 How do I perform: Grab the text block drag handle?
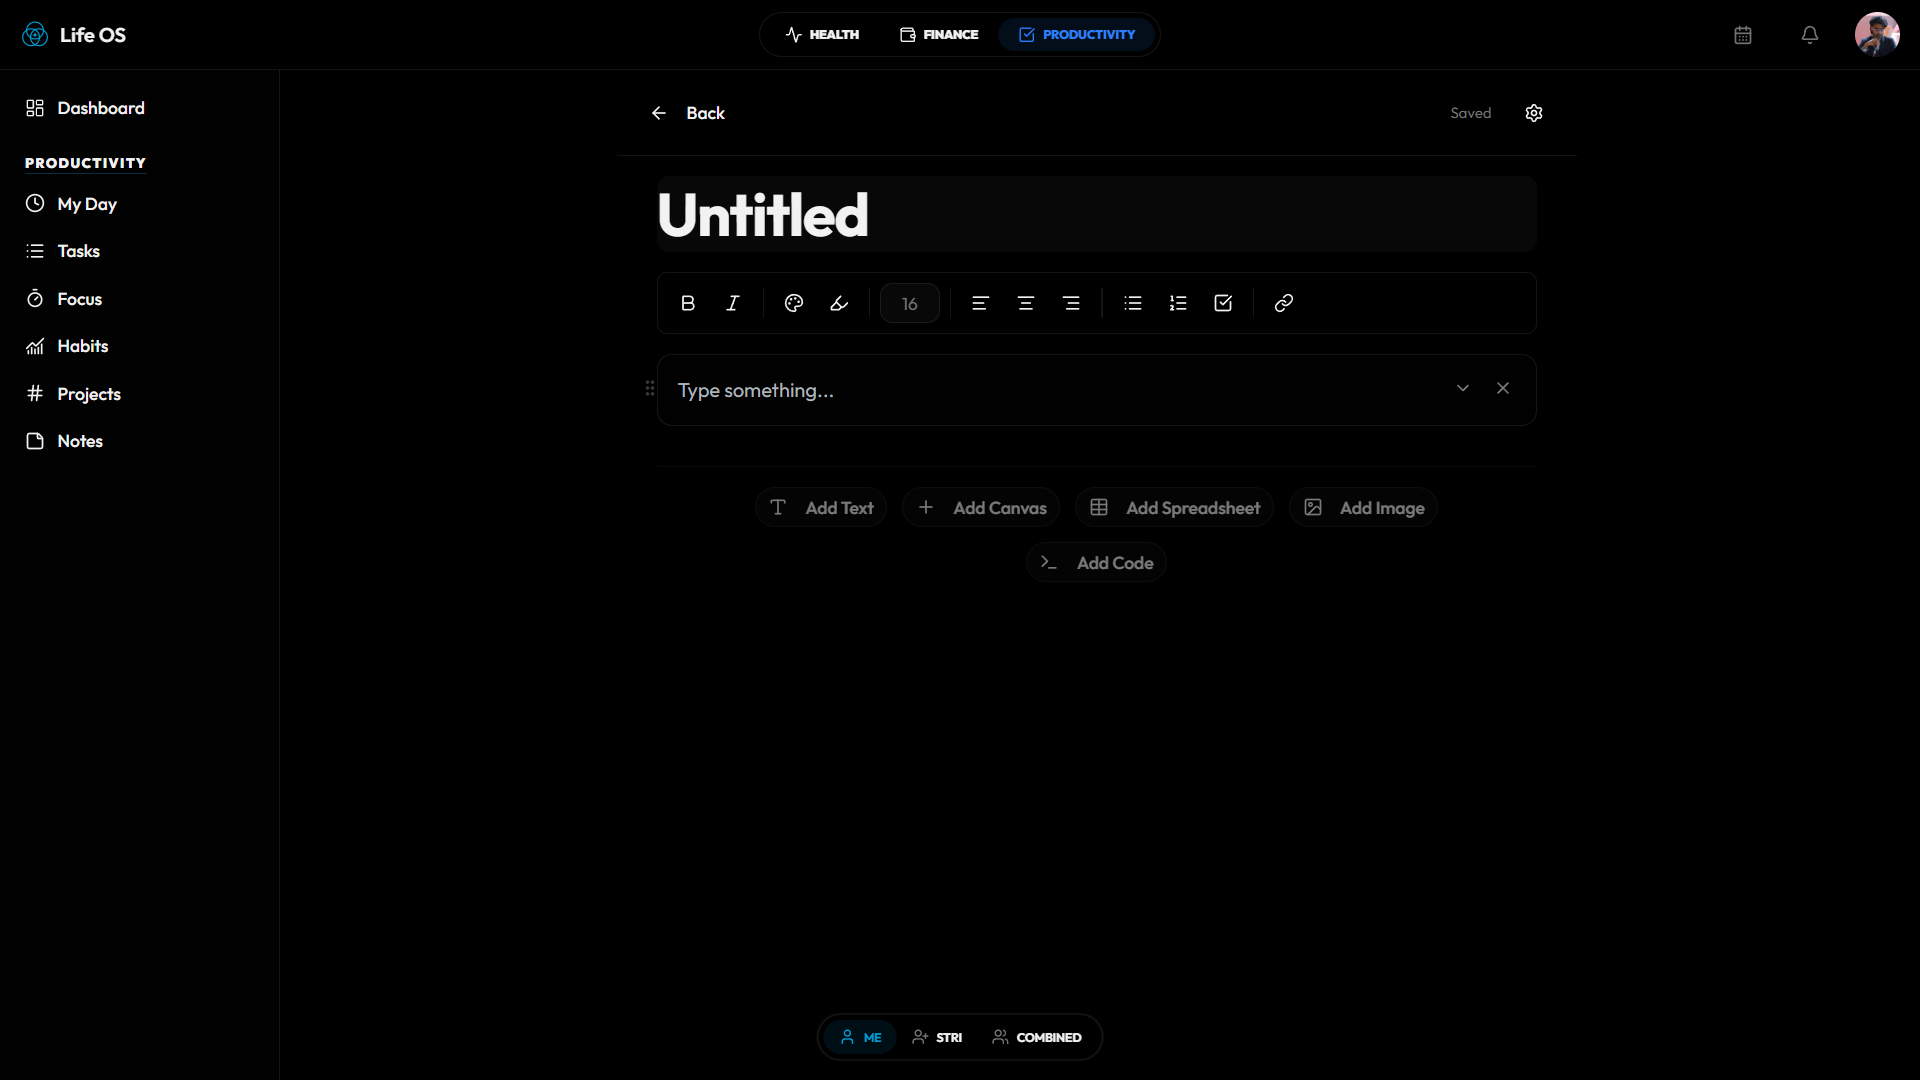650,388
